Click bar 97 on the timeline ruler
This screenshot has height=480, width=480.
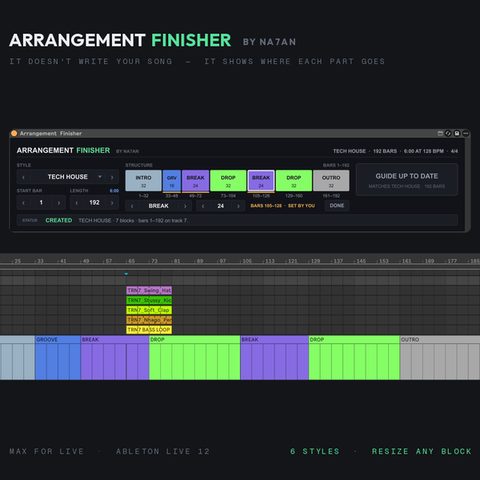[222, 261]
